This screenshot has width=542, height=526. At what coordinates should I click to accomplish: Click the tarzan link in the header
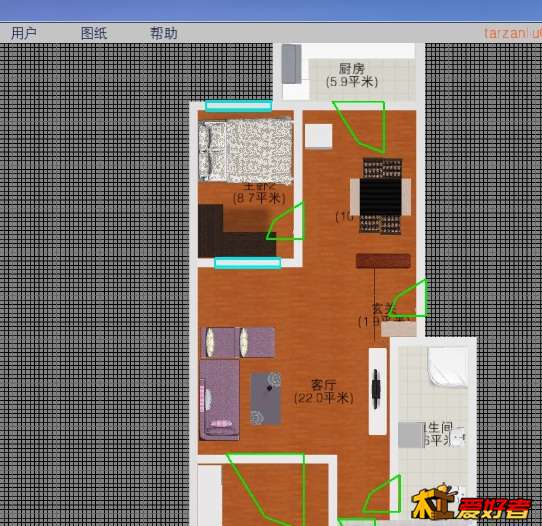(513, 33)
